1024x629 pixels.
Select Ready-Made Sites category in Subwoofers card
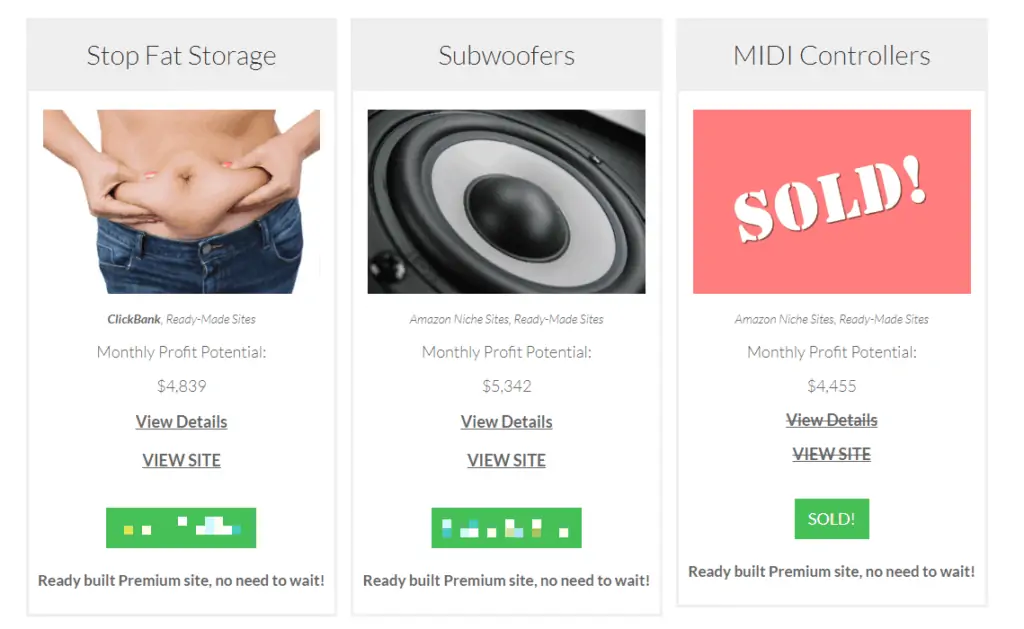[x=559, y=319]
